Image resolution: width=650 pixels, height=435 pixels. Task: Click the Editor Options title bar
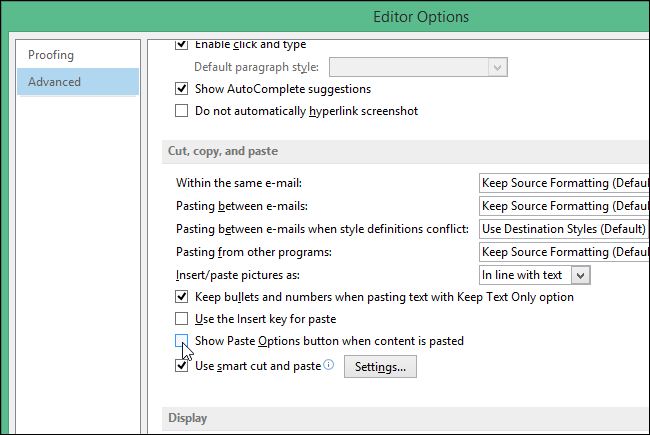(420, 17)
